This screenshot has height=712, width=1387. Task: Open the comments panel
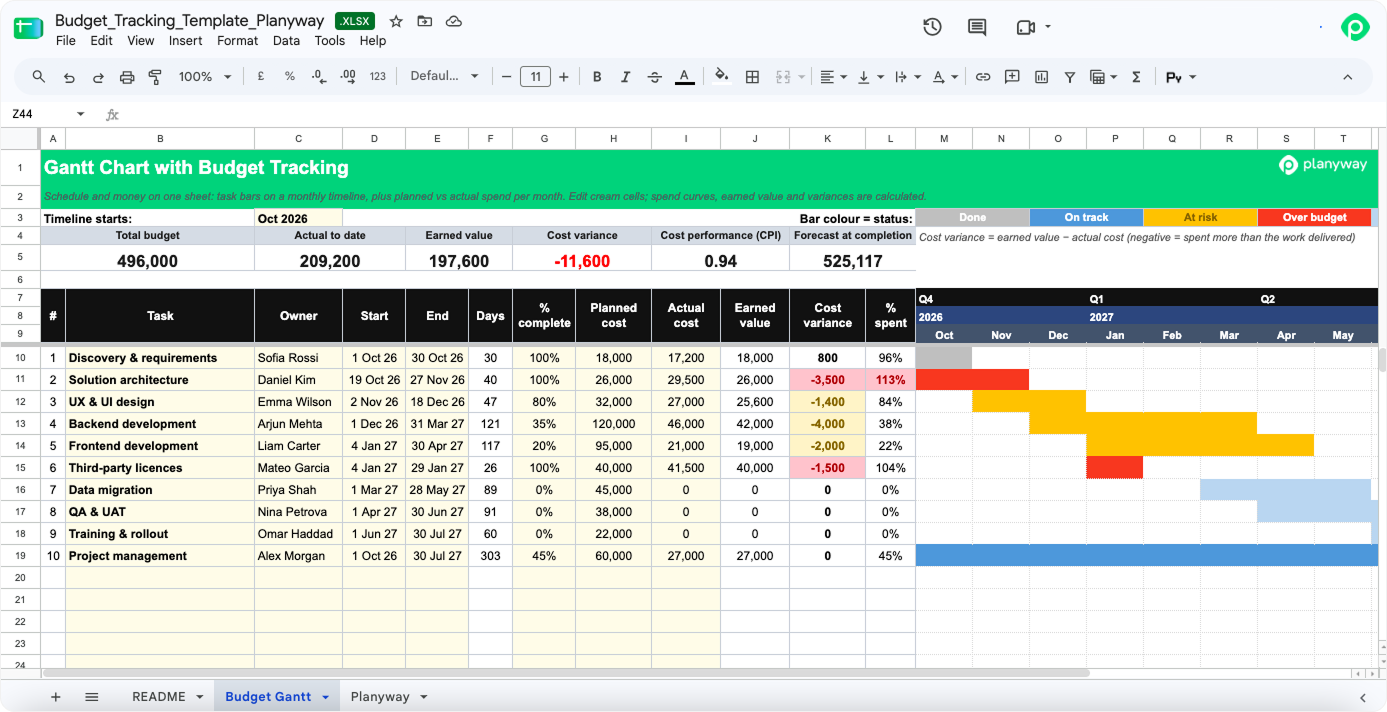tap(977, 27)
